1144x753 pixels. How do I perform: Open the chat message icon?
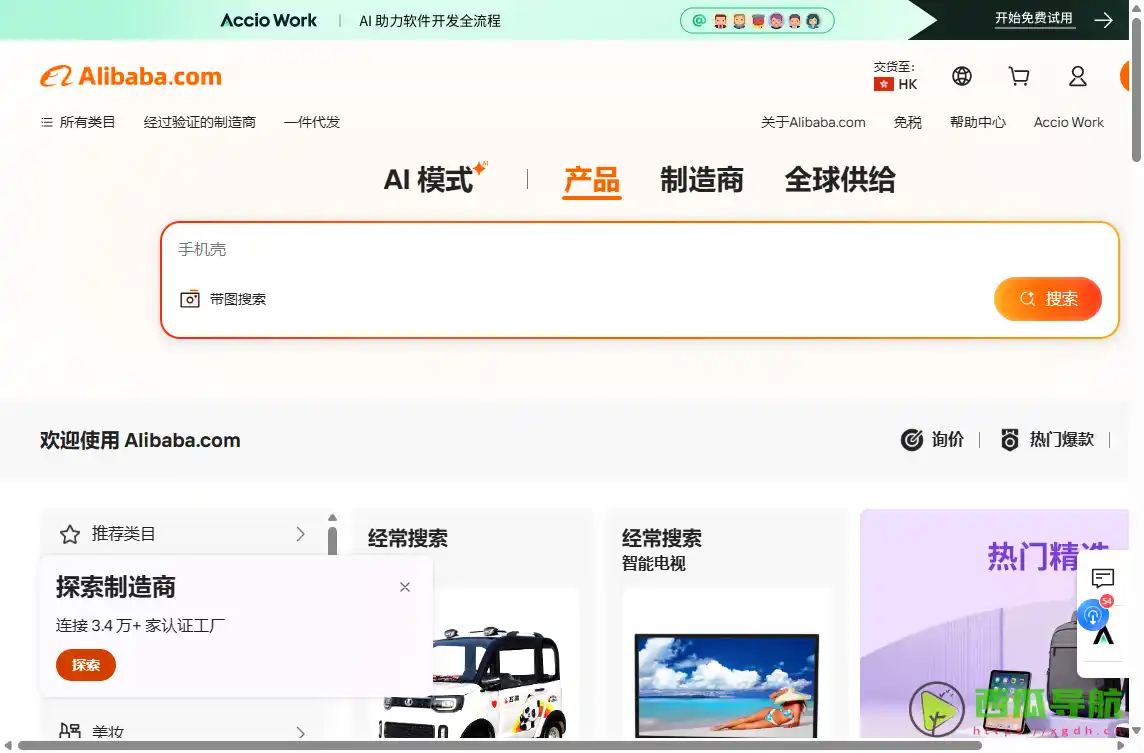[x=1102, y=579]
